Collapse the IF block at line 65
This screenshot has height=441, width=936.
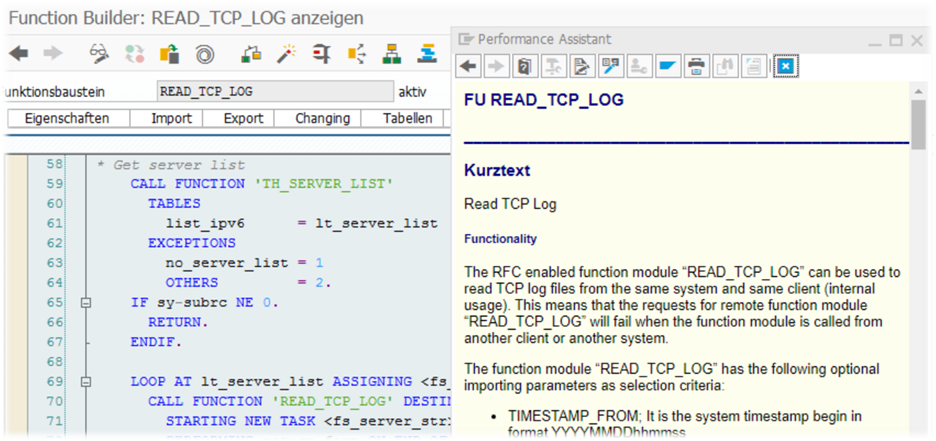(87, 303)
